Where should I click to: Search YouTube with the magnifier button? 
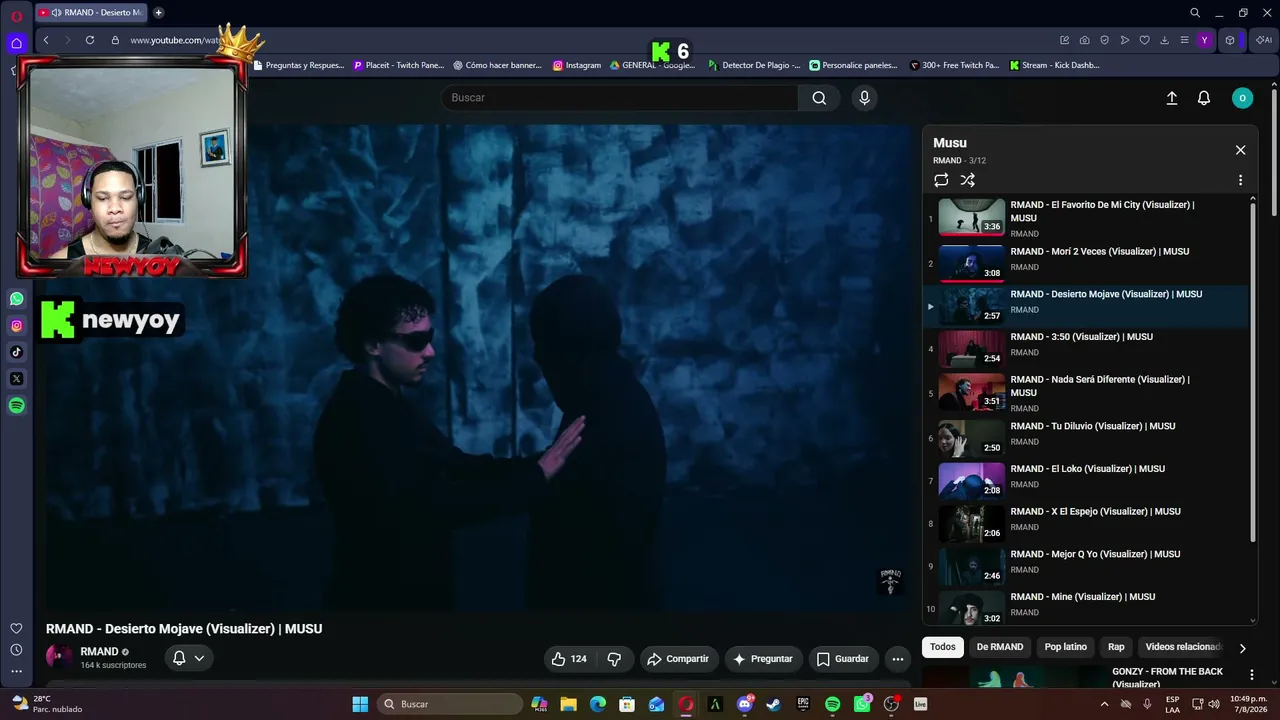tap(819, 98)
